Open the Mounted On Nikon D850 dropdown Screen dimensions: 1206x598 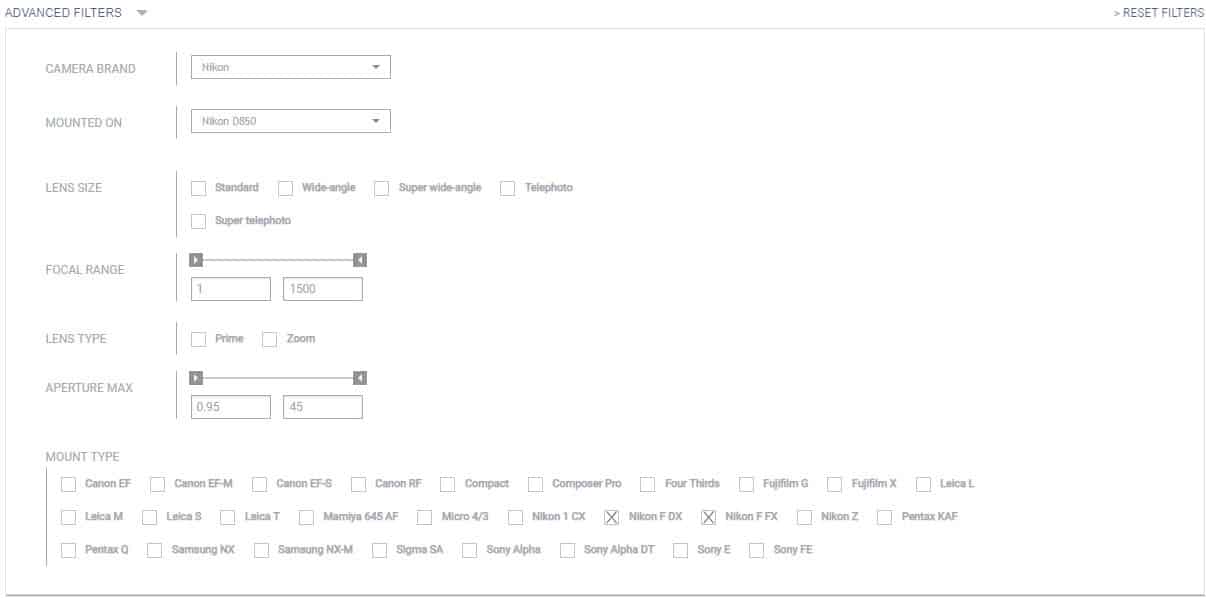point(290,121)
